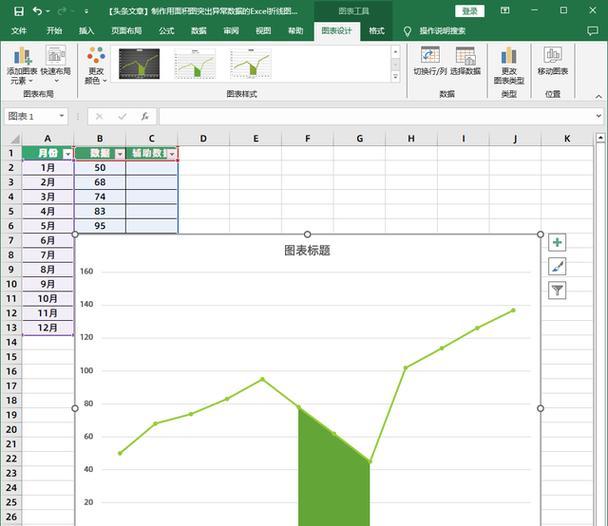
Task: Click the formula bar input area
Action: 377,116
